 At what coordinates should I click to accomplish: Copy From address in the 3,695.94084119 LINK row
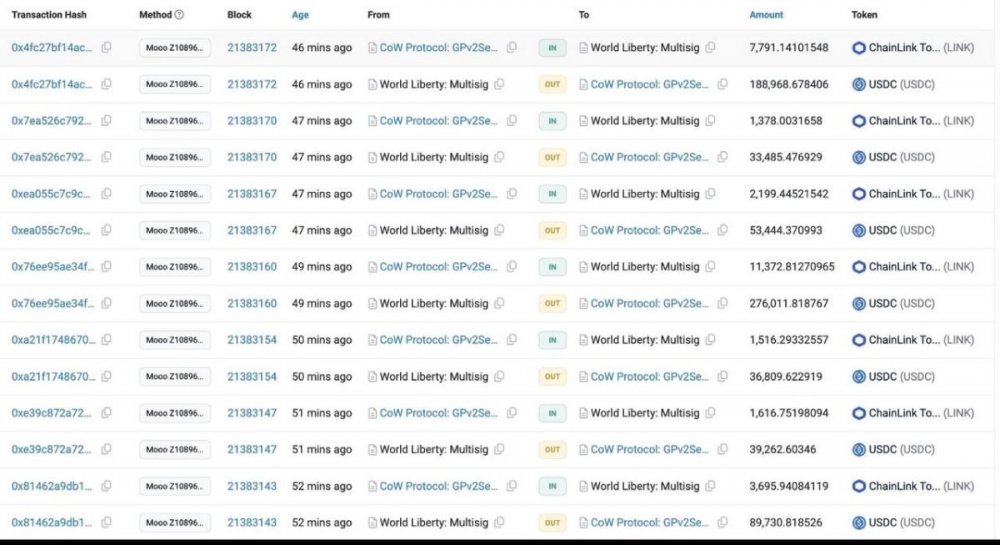(x=511, y=486)
